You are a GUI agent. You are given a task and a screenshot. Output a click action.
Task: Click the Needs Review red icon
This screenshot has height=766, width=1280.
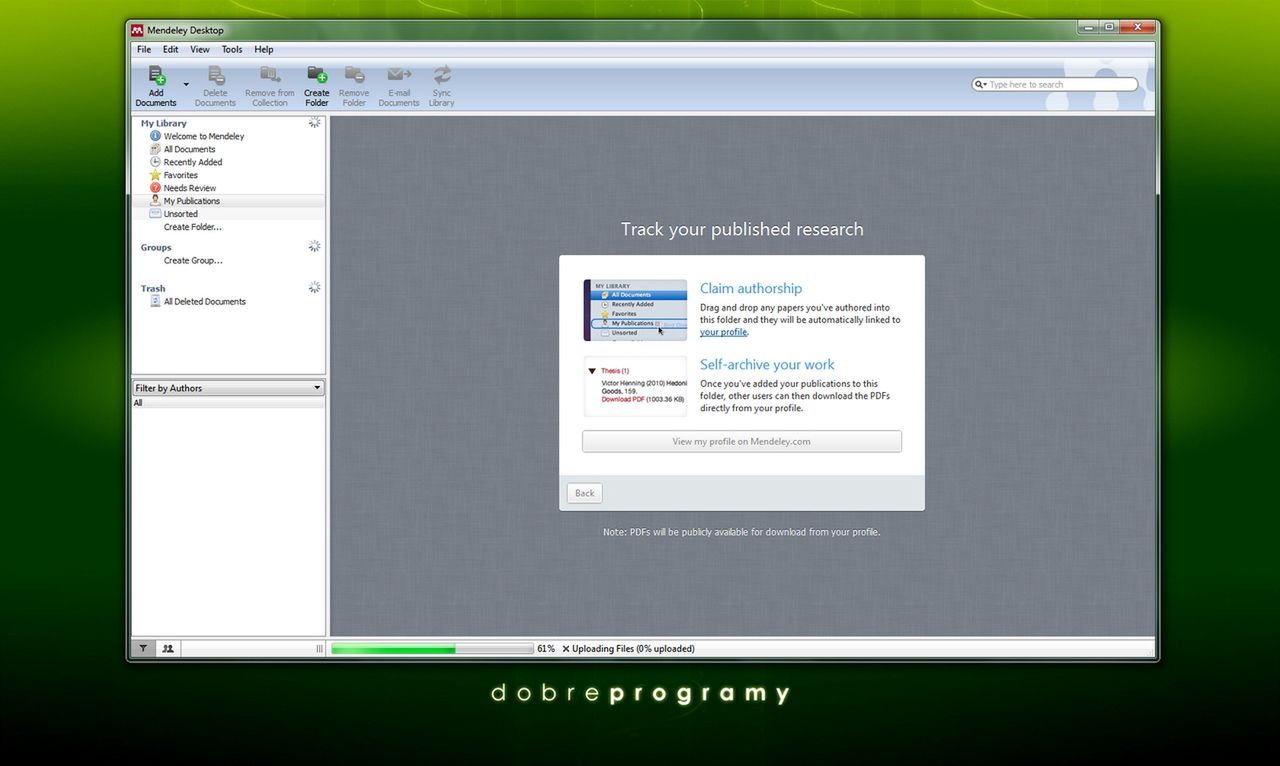point(155,188)
